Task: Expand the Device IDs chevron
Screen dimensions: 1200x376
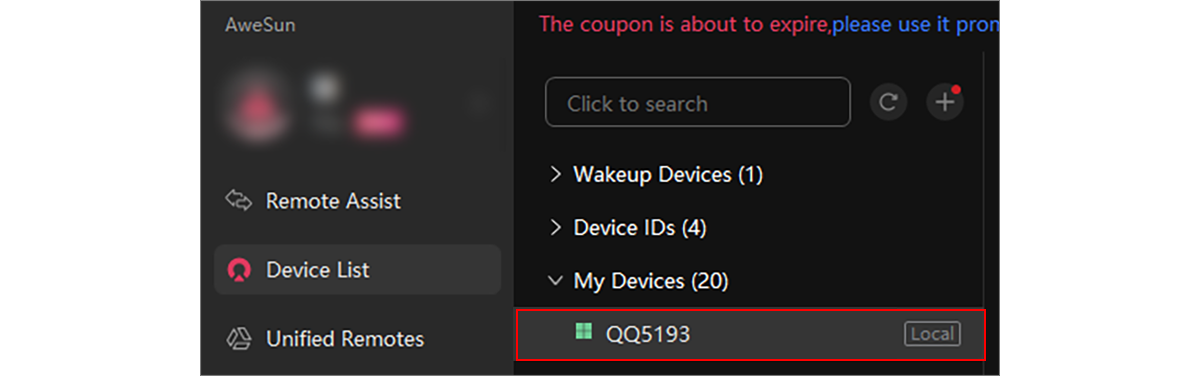Action: [x=556, y=228]
